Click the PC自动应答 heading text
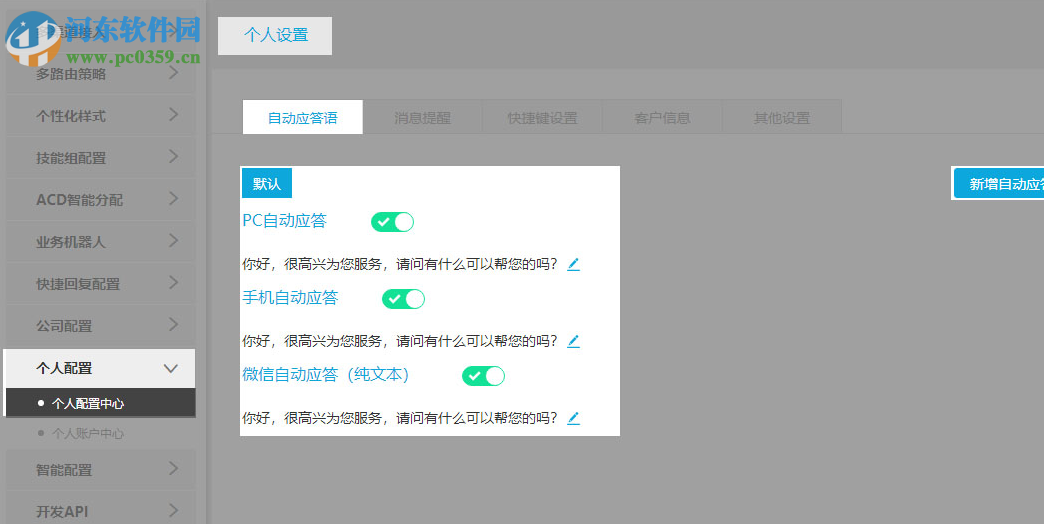This screenshot has height=524, width=1044. coord(284,220)
